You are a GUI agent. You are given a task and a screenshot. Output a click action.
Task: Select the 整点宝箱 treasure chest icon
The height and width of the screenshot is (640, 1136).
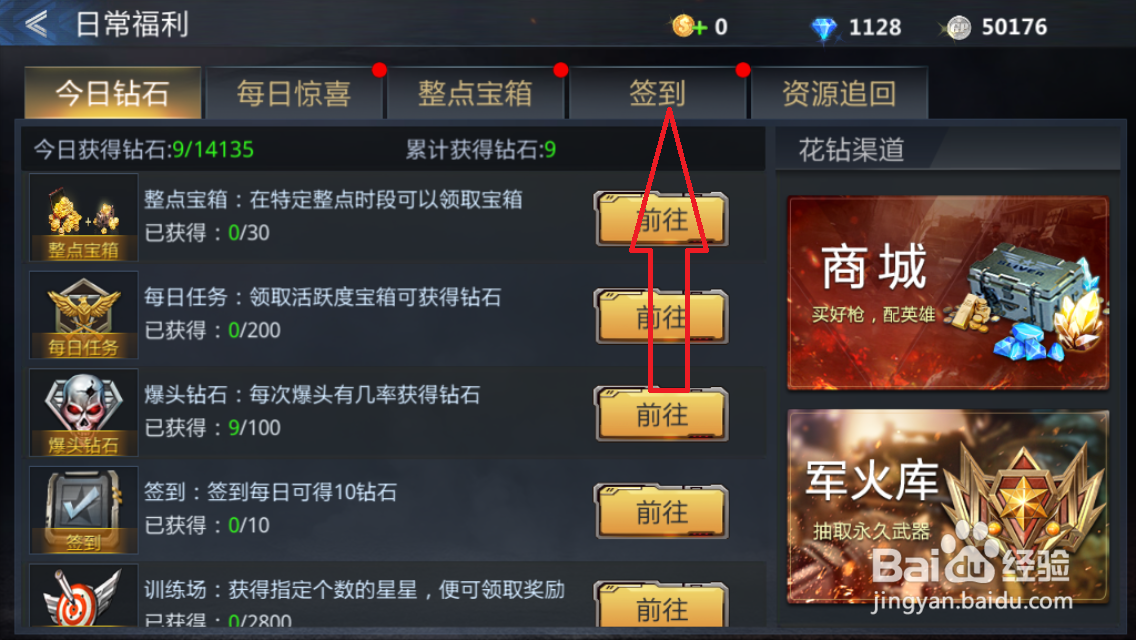(x=83, y=217)
